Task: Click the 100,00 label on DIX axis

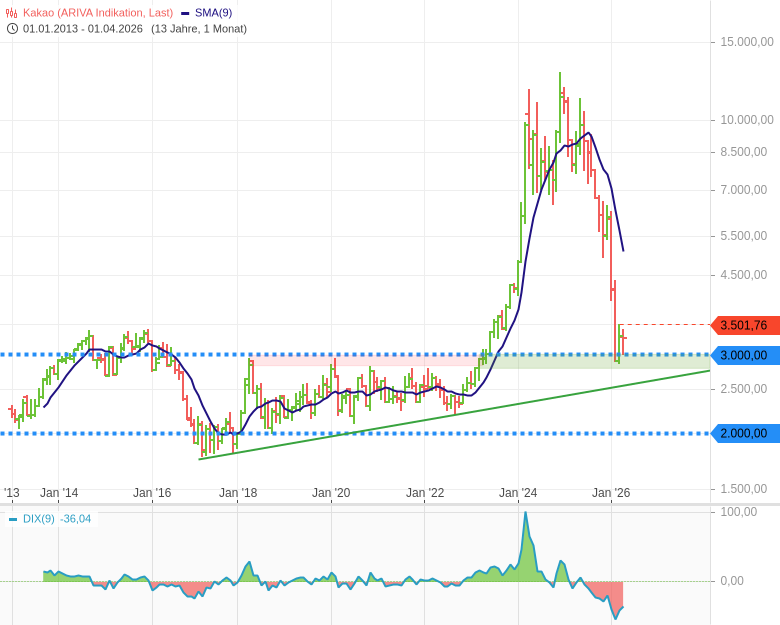Action: (x=738, y=512)
